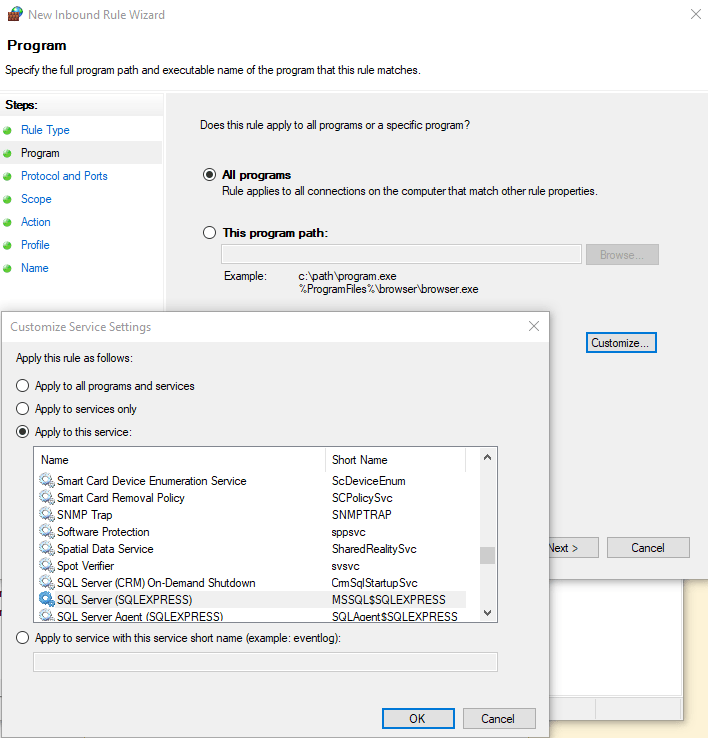Click Smart Card Device Enumeration Service icon
The height and width of the screenshot is (738, 708).
pos(47,481)
